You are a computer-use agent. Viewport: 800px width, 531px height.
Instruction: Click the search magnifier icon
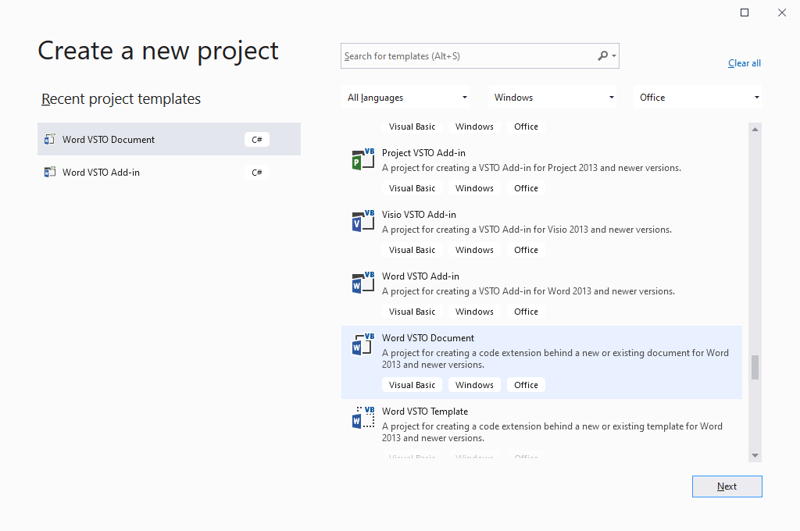coord(603,56)
